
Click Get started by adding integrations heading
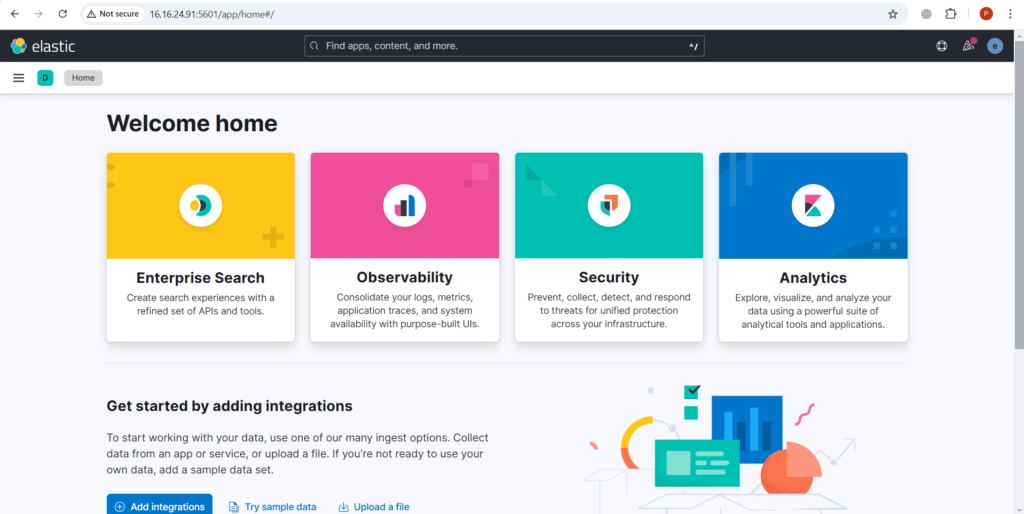tap(229, 406)
